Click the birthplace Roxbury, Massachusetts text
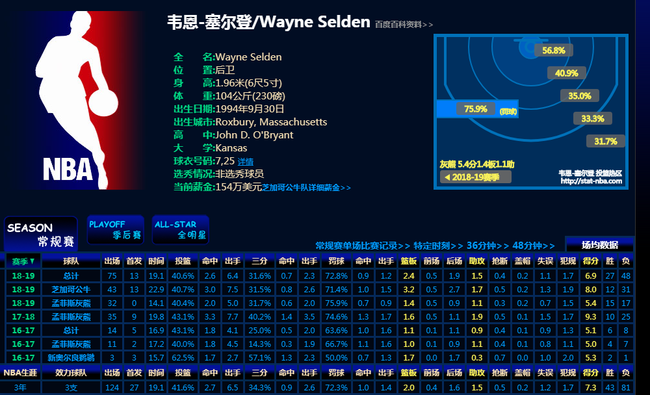 (x=271, y=122)
